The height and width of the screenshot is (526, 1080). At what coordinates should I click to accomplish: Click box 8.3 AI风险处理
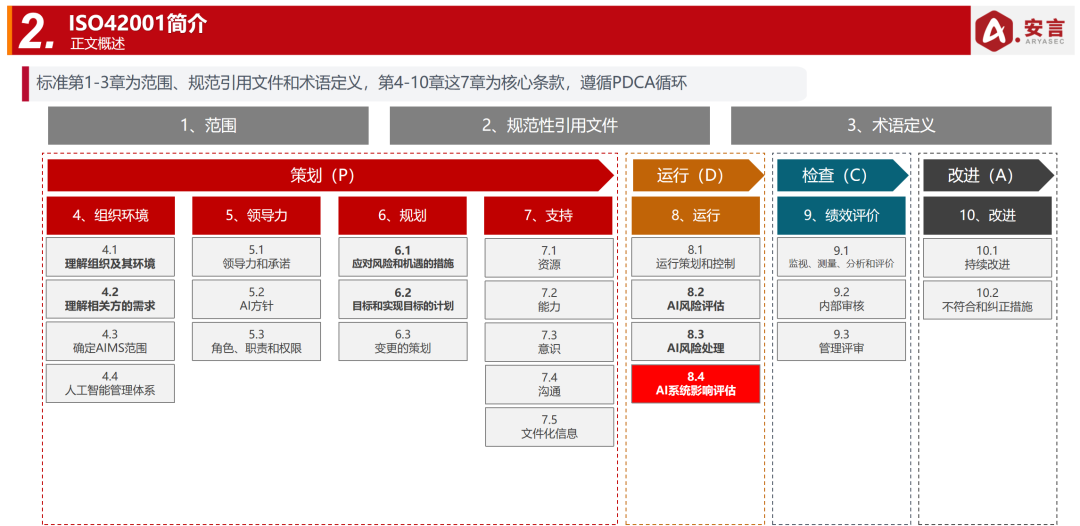(x=696, y=341)
